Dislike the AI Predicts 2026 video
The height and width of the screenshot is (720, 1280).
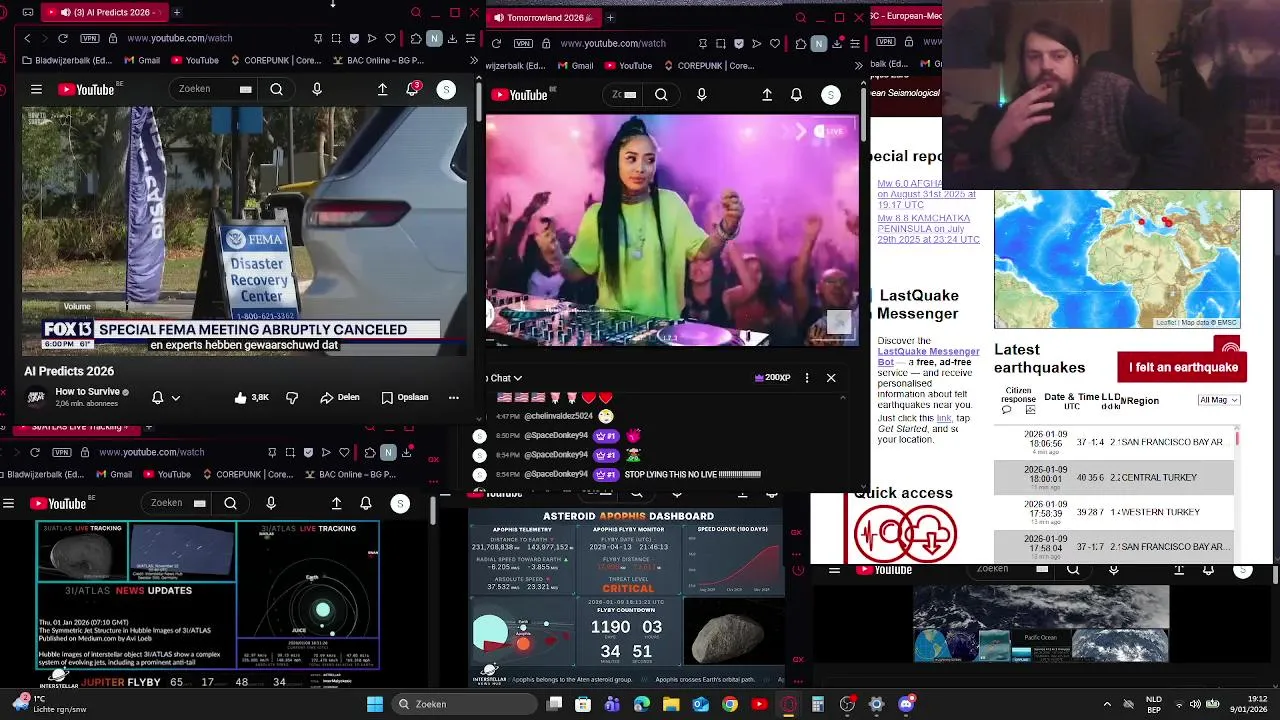(x=292, y=397)
